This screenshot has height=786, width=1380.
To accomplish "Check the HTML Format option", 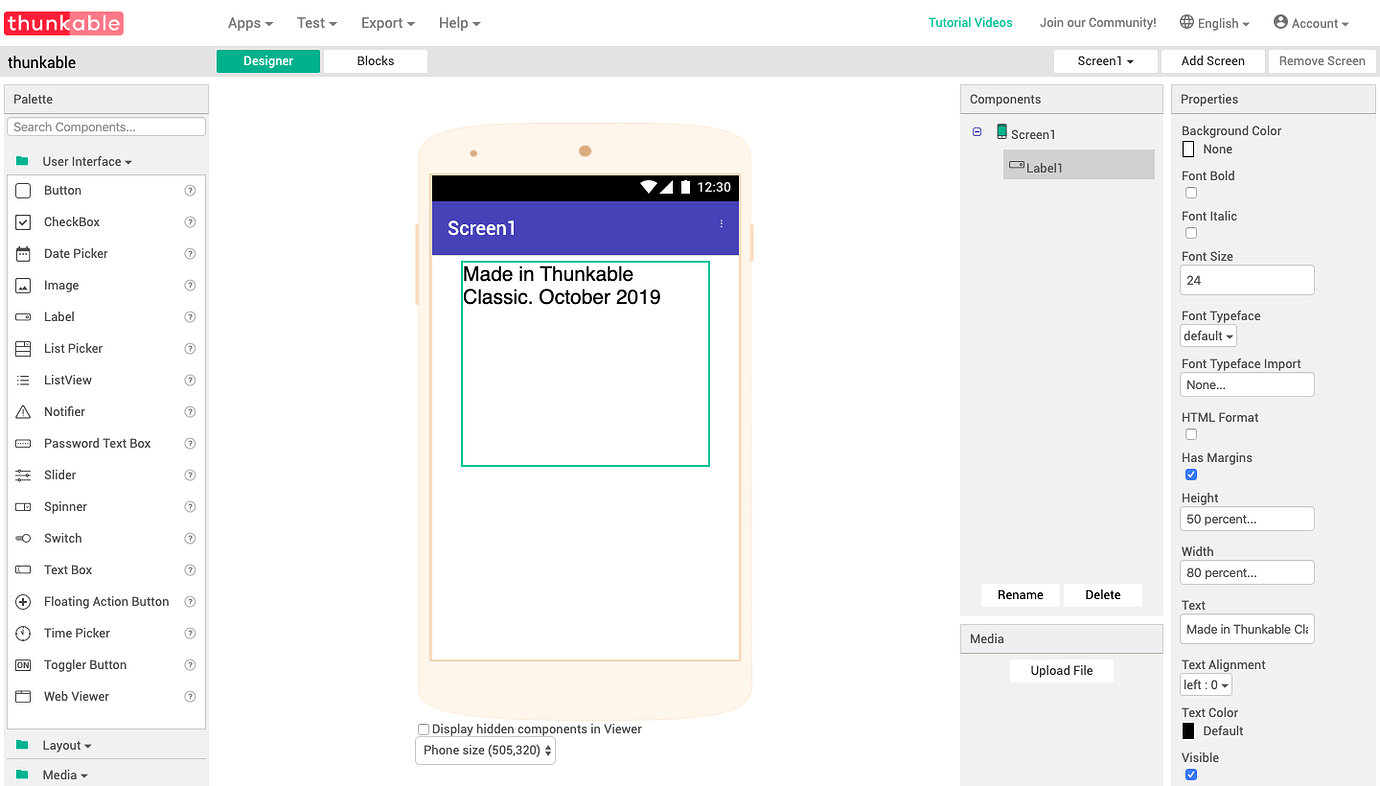I will tap(1191, 434).
